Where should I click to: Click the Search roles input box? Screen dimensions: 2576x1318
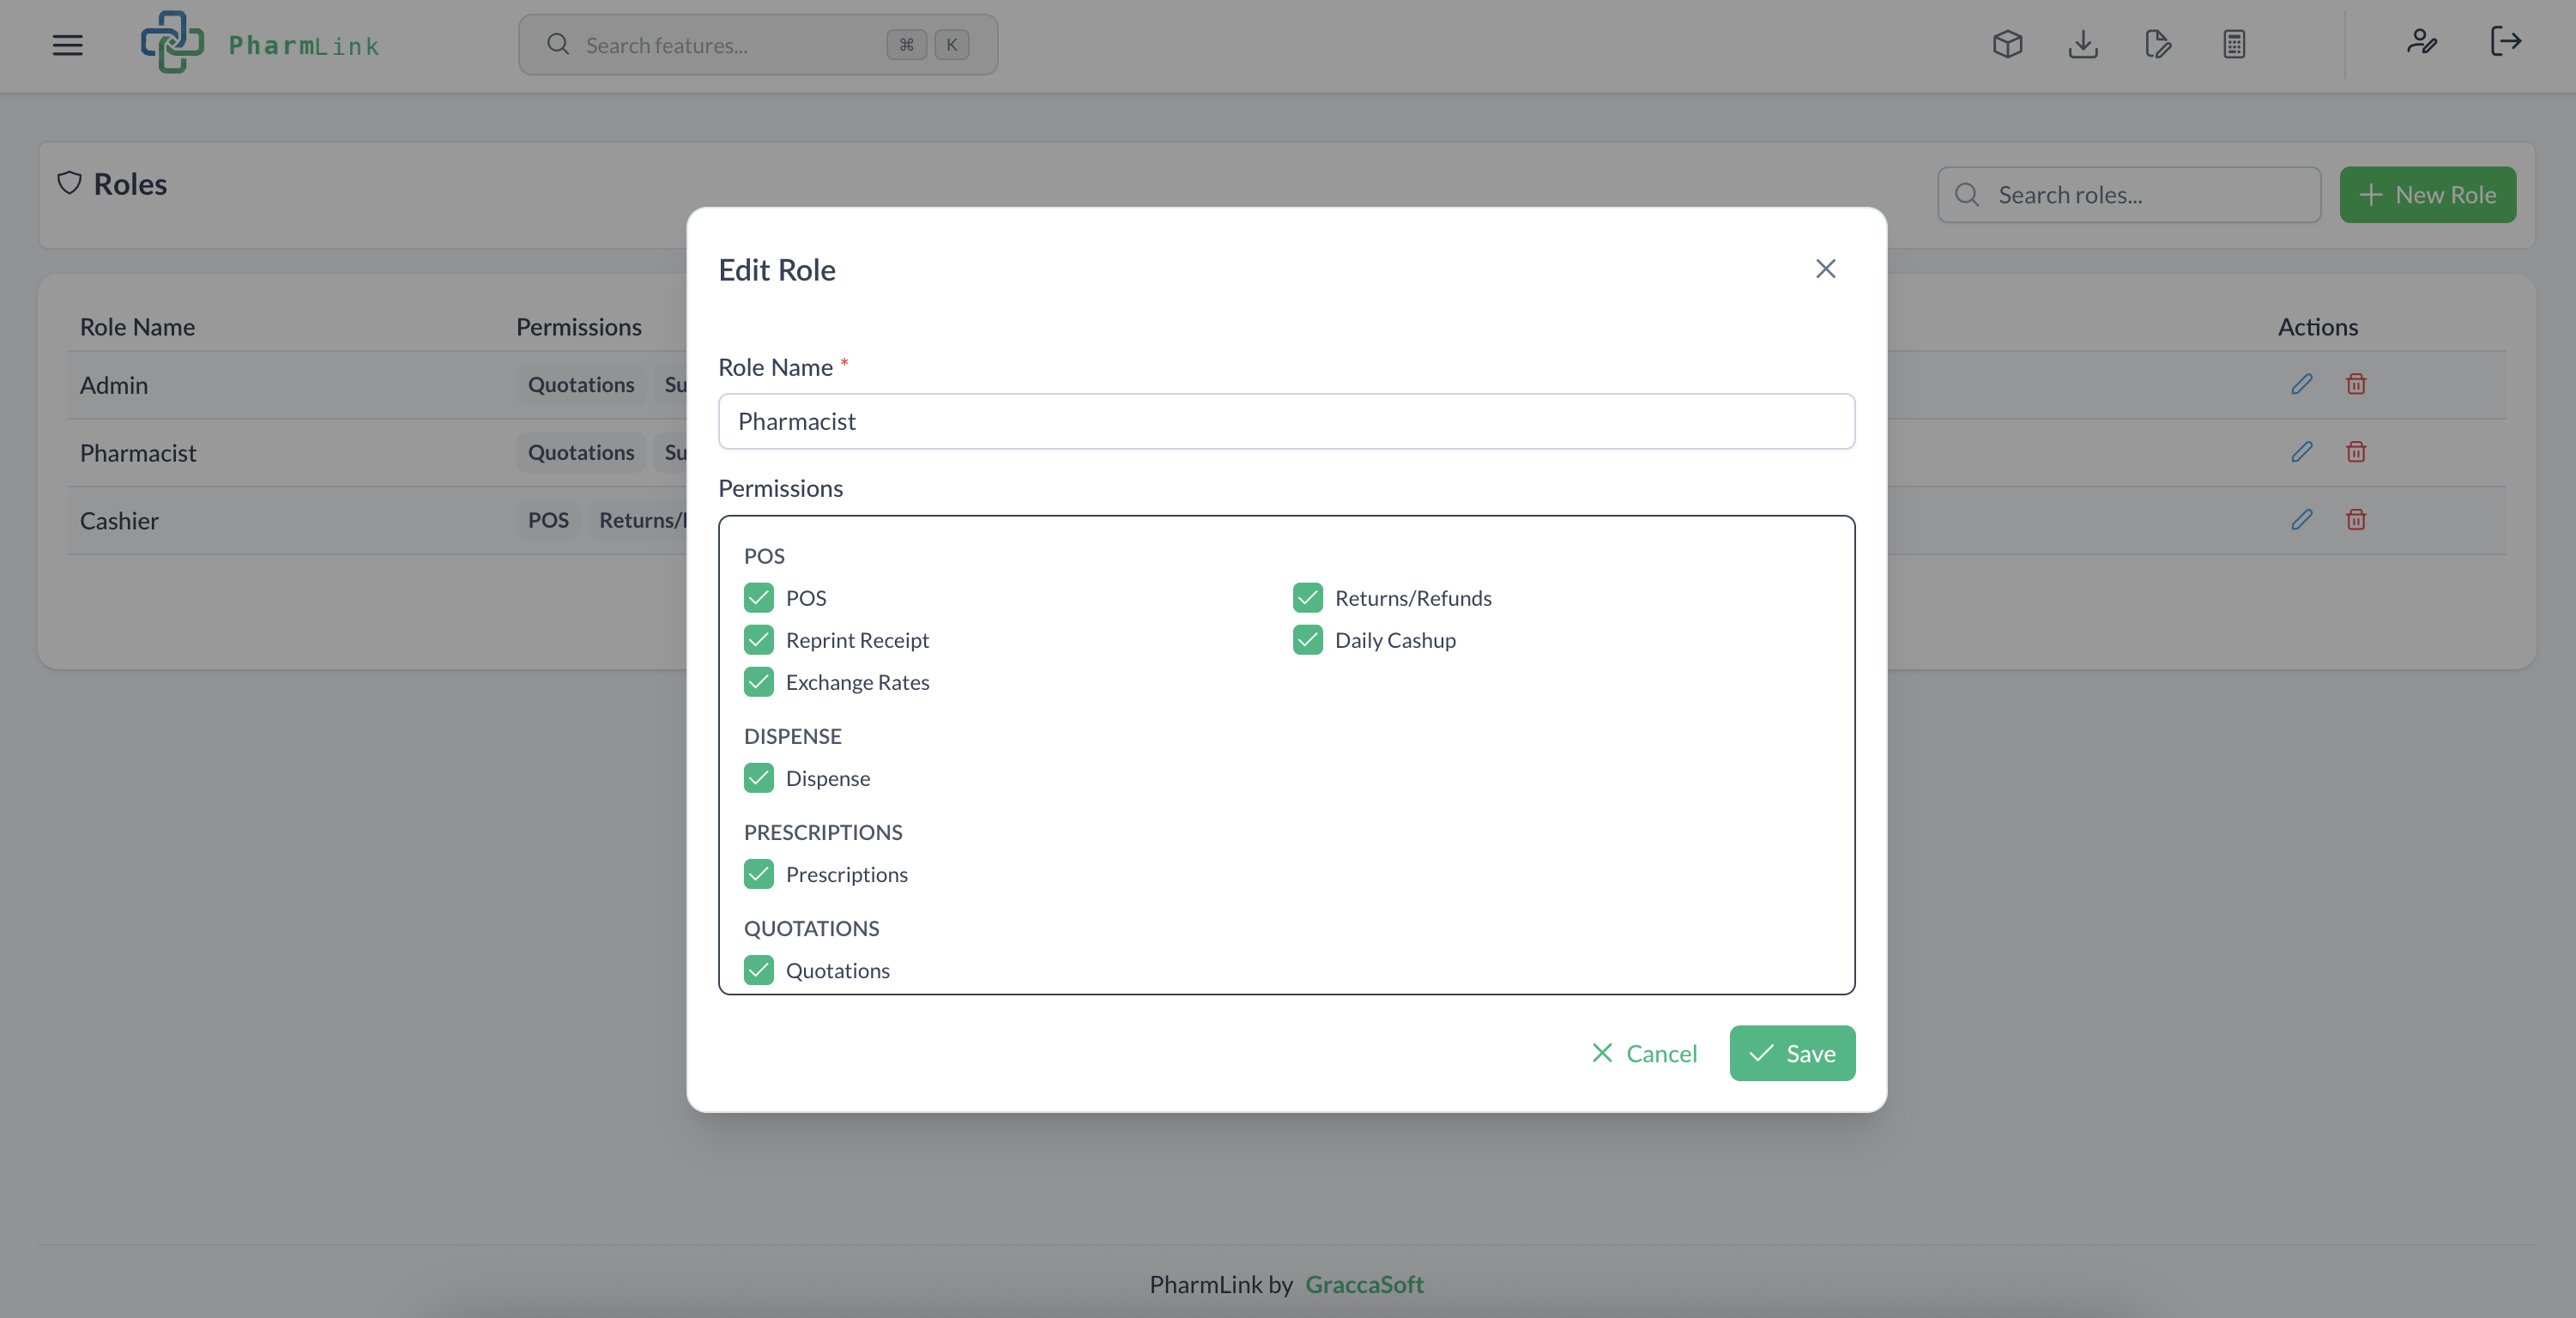[x=2129, y=194]
